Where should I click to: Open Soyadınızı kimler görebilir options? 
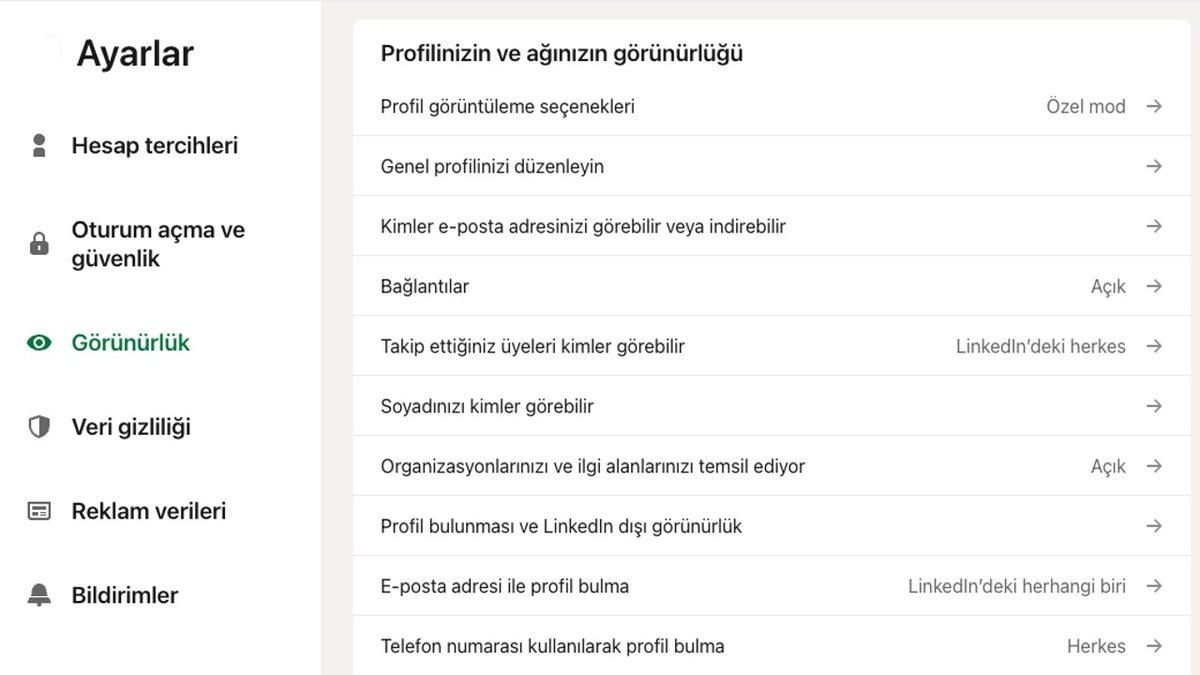tap(1155, 406)
